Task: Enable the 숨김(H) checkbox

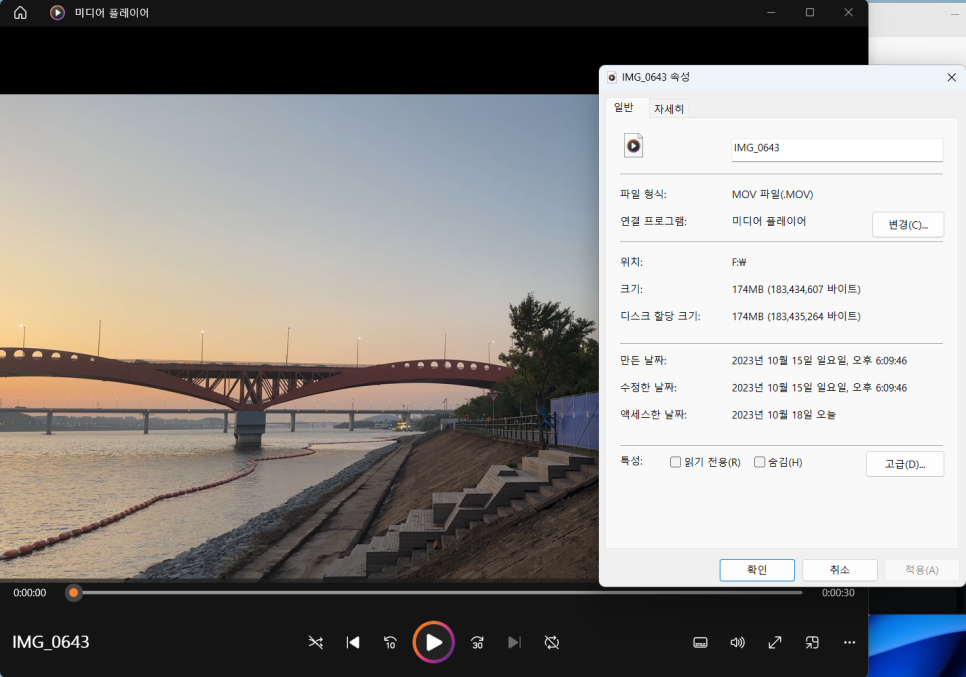Action: [760, 462]
